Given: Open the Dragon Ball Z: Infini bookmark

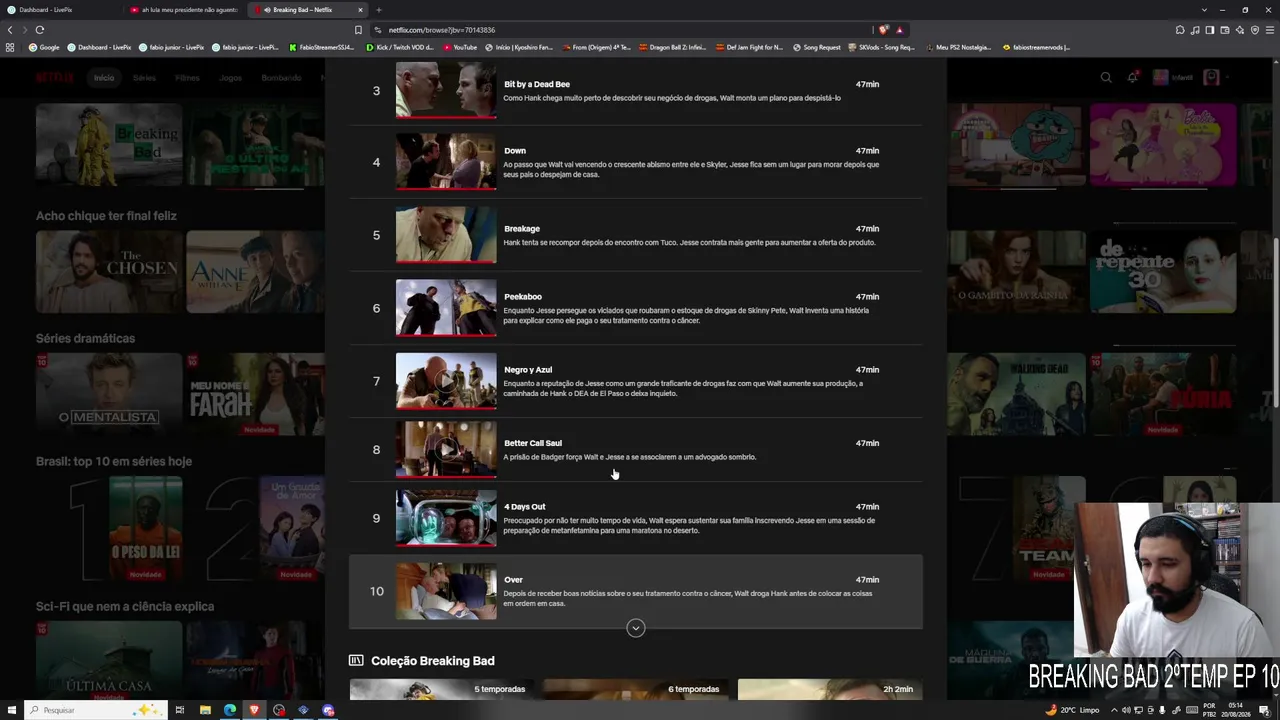Looking at the screenshot, I should pos(674,47).
